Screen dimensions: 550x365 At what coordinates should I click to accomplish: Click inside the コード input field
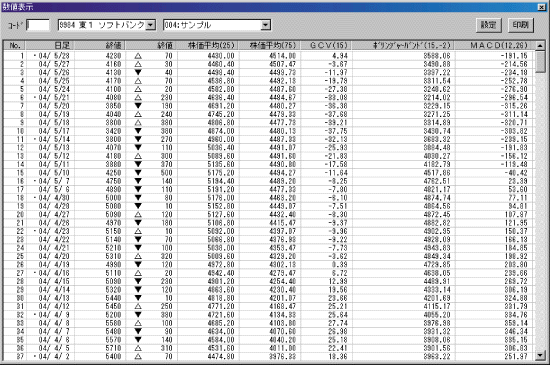pos(38,25)
